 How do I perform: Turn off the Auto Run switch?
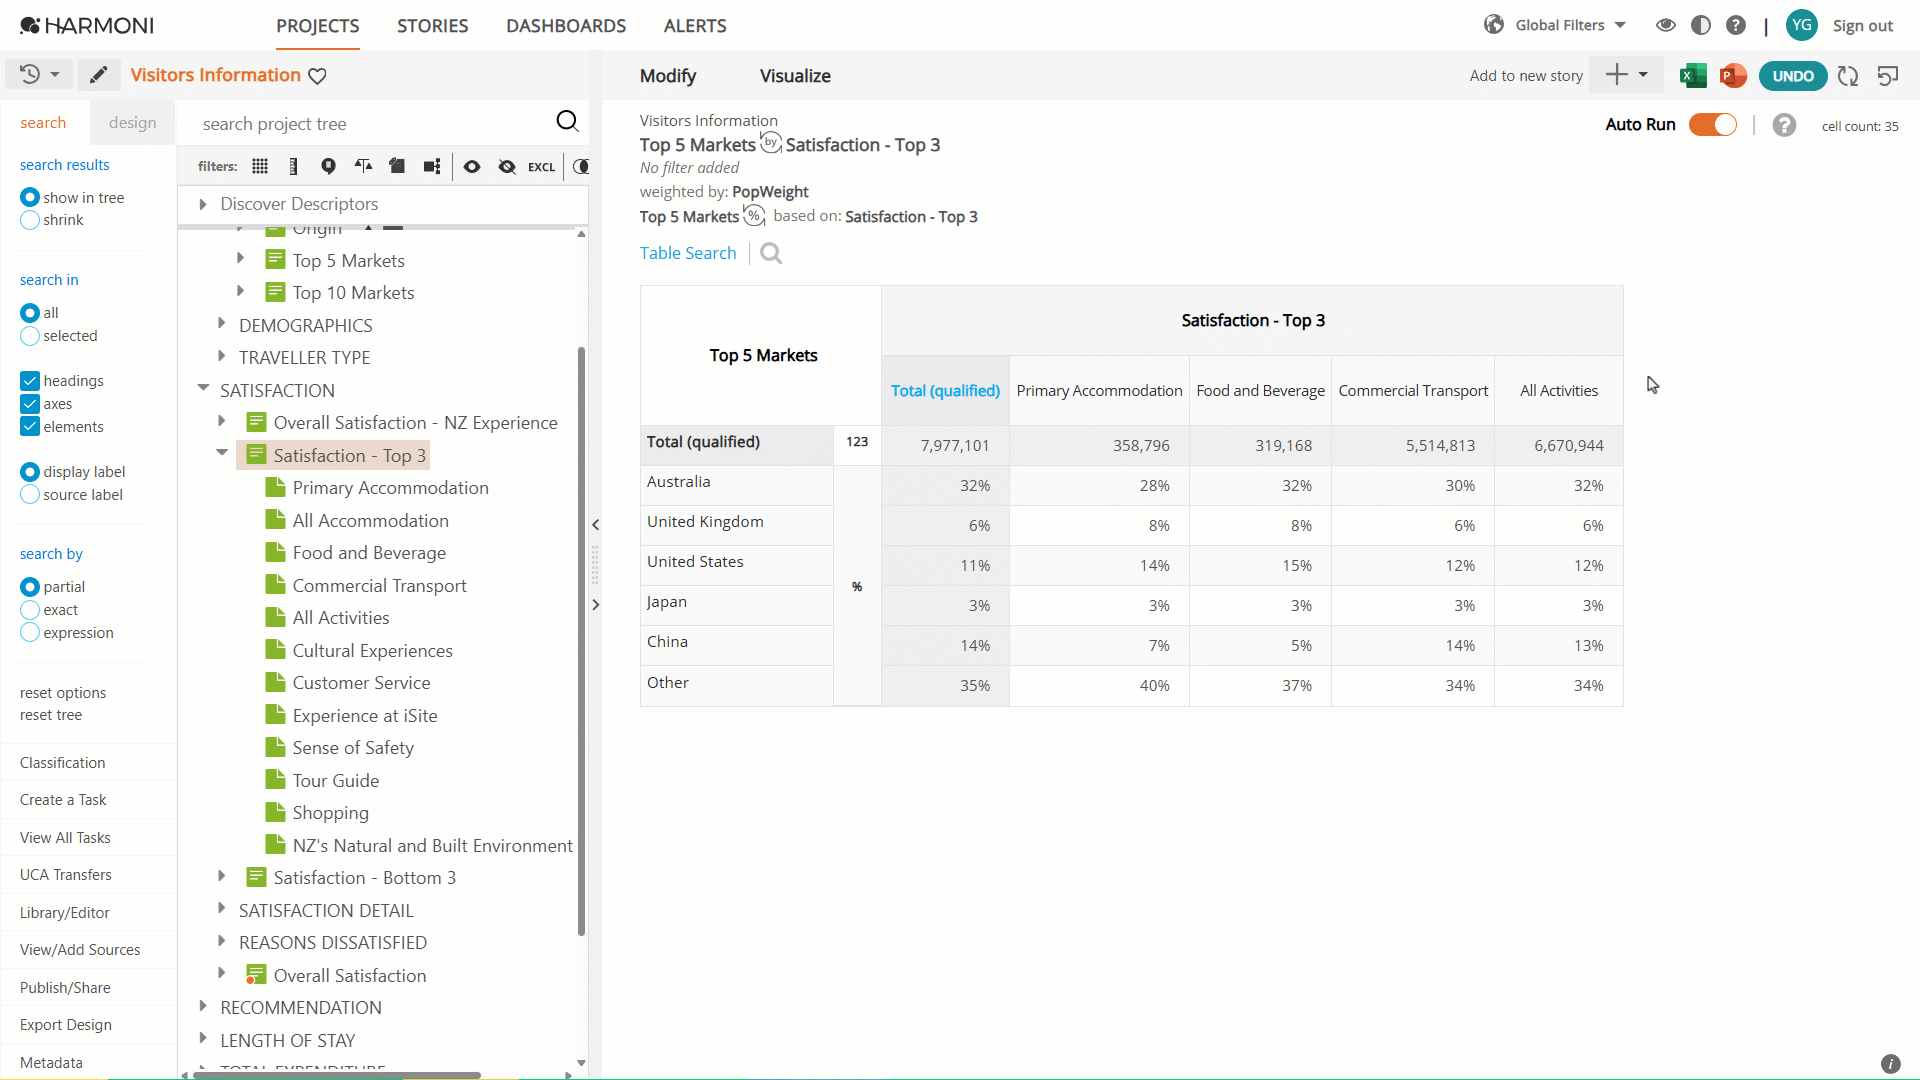point(1713,124)
